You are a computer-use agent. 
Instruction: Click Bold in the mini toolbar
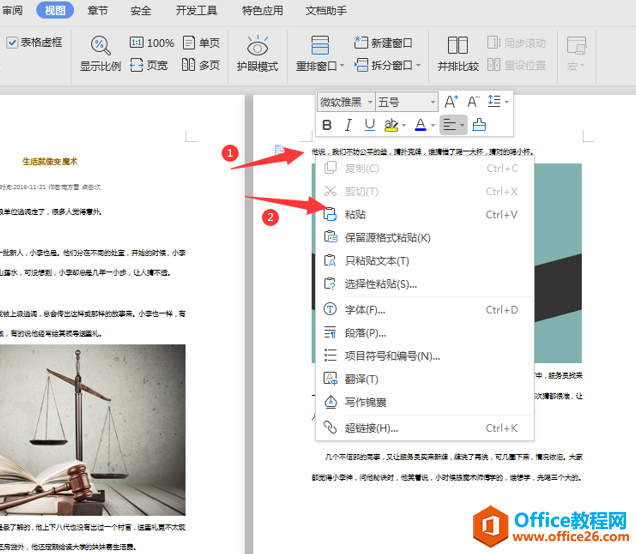click(x=327, y=125)
